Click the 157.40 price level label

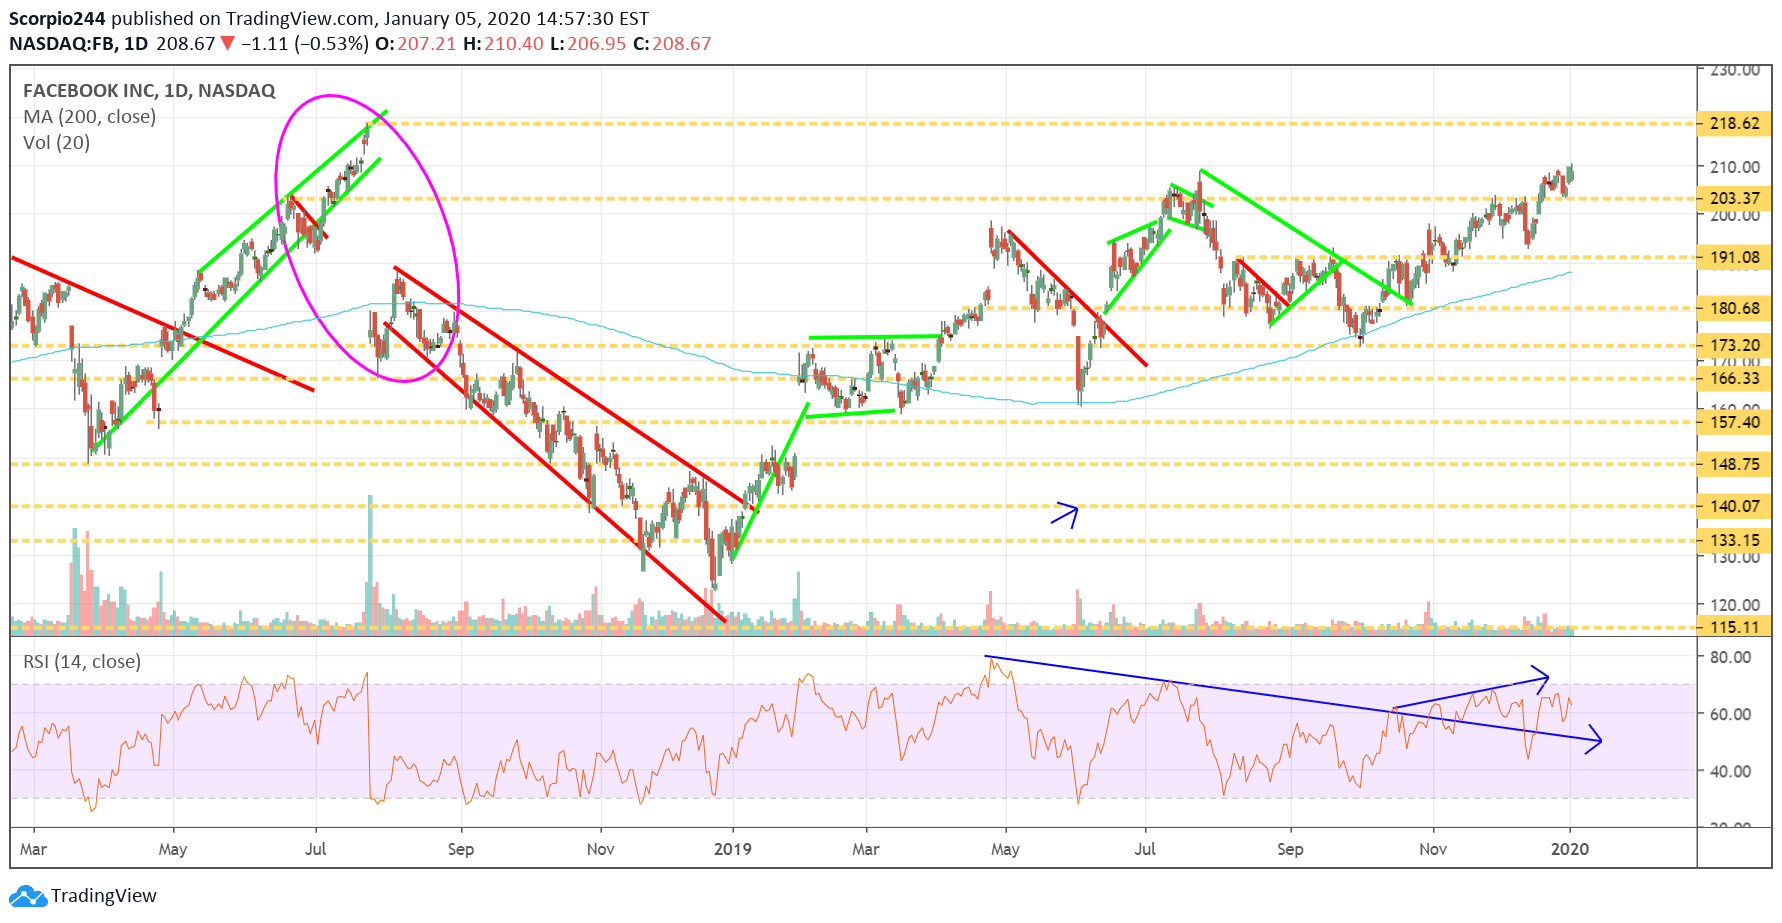click(x=1734, y=422)
